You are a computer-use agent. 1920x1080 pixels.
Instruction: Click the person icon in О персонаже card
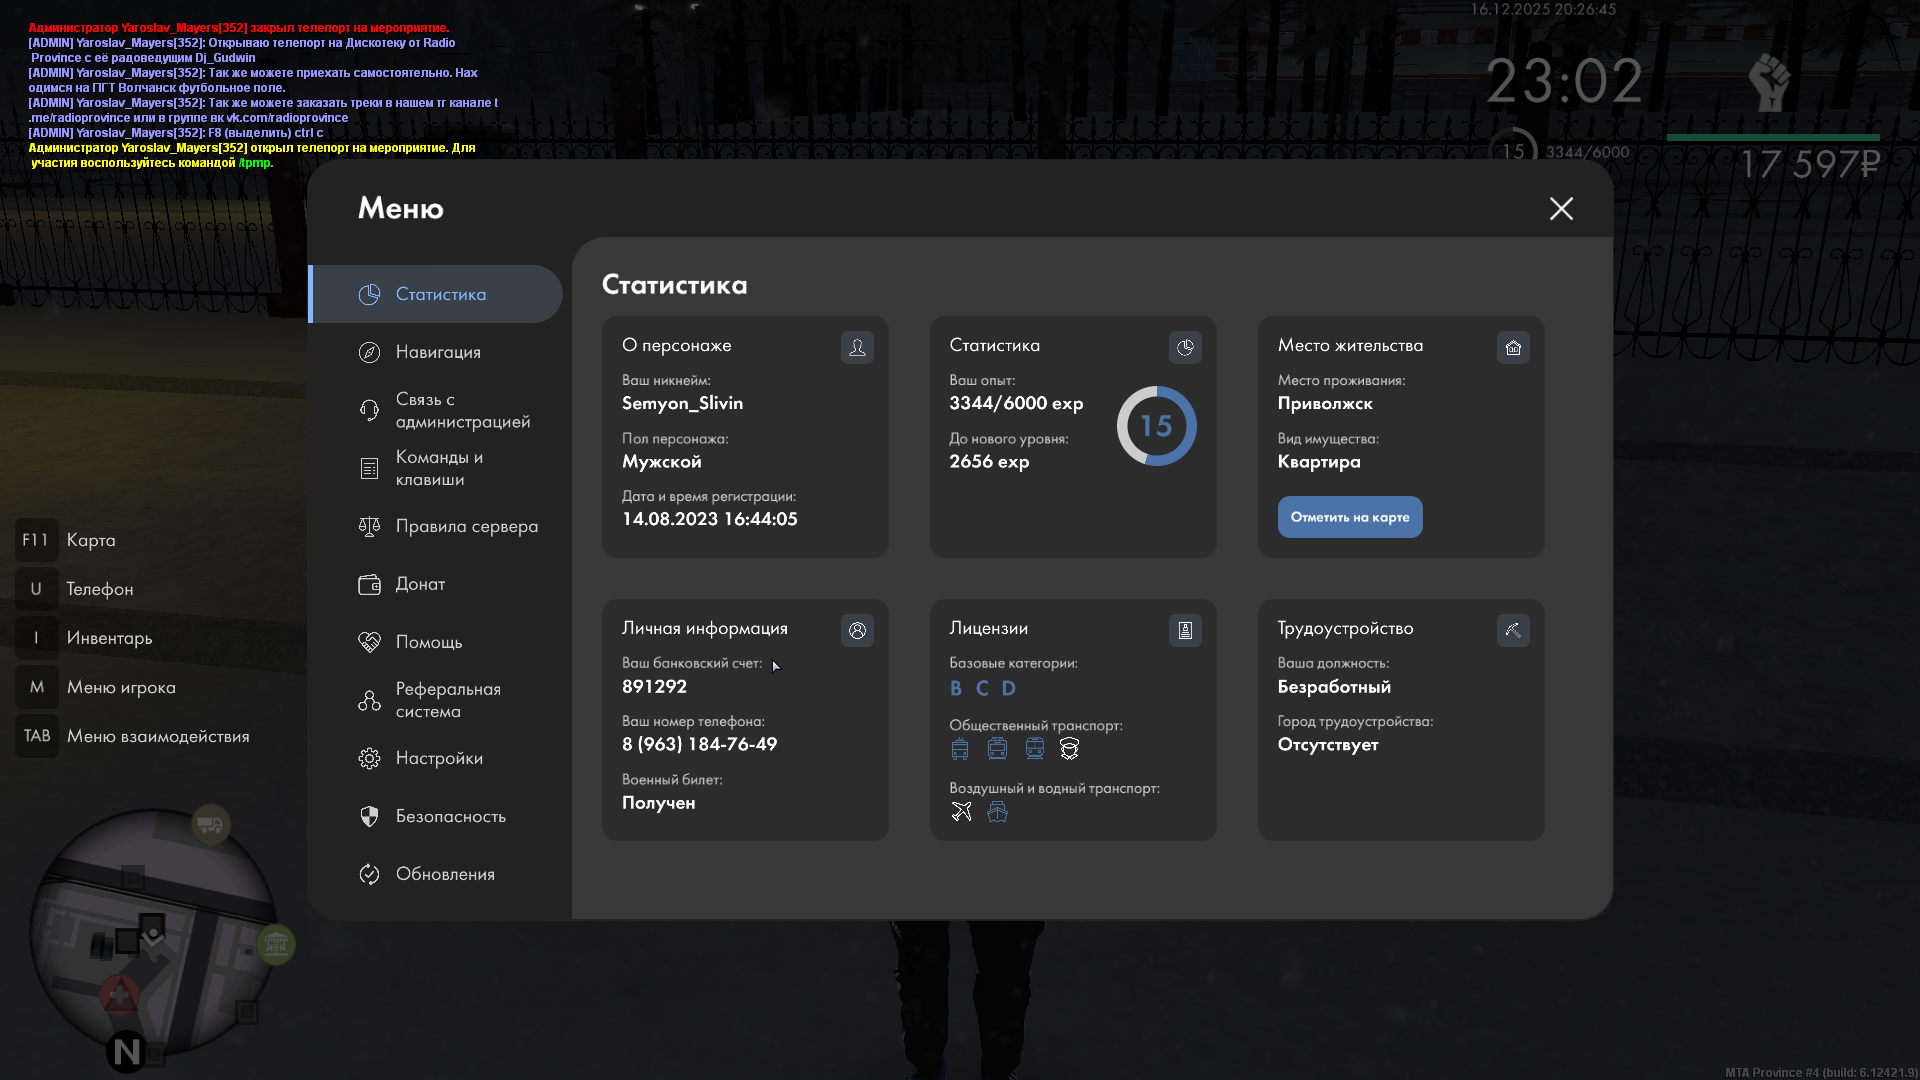pos(857,347)
